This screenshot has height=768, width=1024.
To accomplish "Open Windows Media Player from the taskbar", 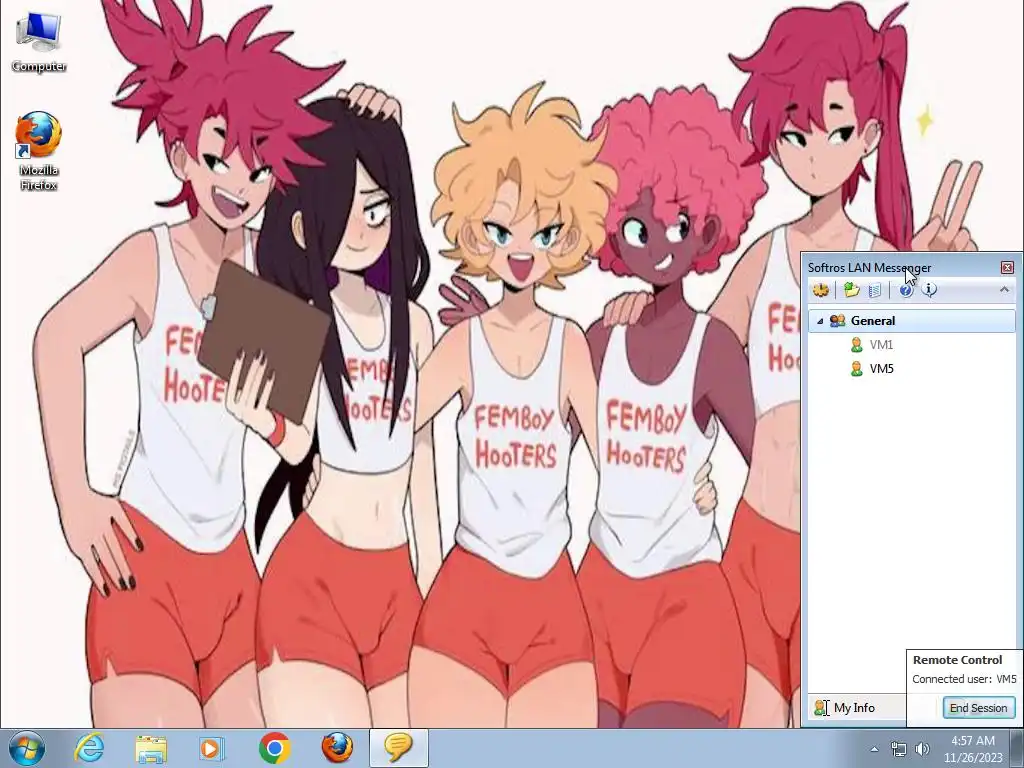I will coord(212,748).
